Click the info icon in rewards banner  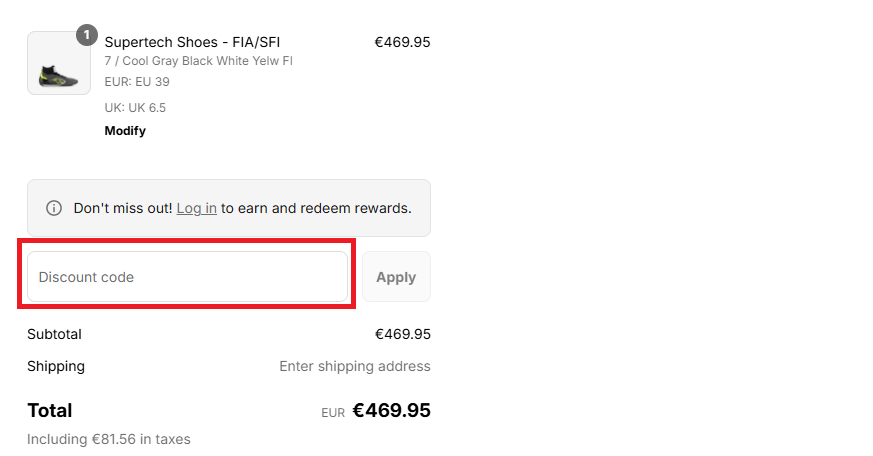tap(54, 208)
